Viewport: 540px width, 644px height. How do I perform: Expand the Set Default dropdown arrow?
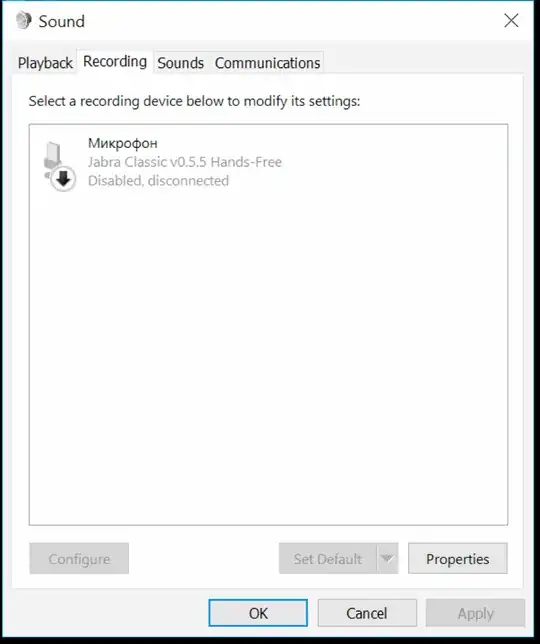point(387,559)
